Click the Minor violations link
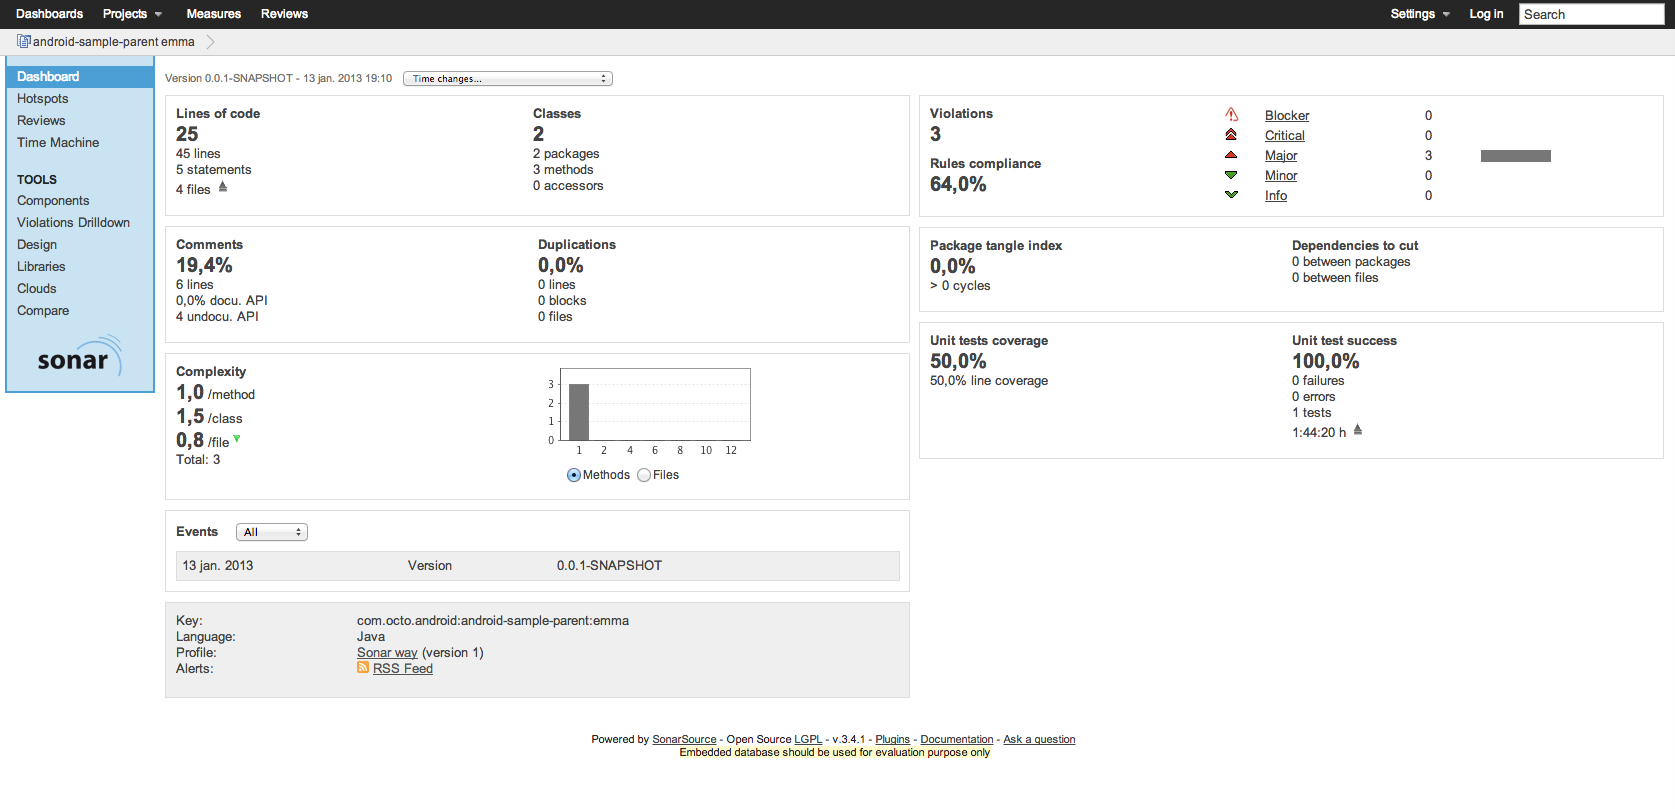Screen dimensions: 1675x809 click(x=1281, y=176)
